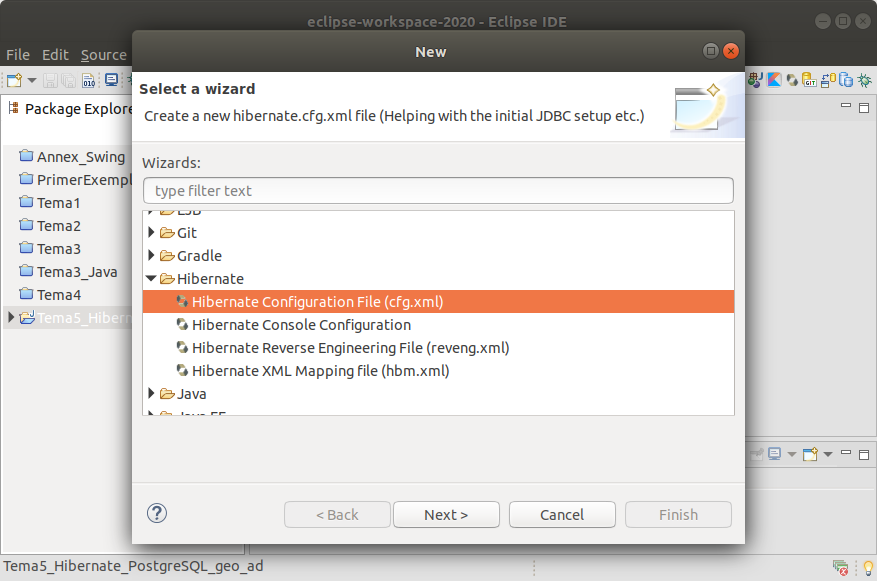
Task: Open the Database Development perspective icon
Action: (828, 80)
